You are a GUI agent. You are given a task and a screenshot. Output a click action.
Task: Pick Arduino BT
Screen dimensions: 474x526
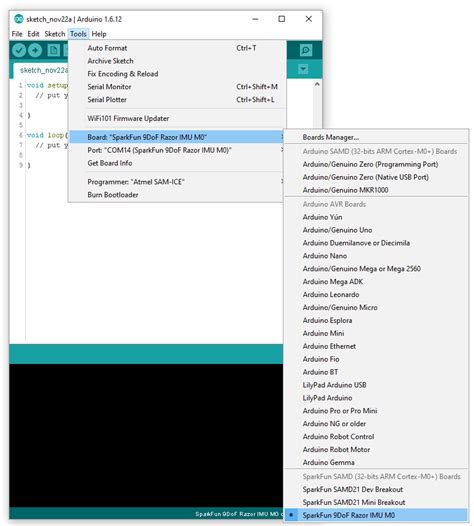click(x=376, y=372)
